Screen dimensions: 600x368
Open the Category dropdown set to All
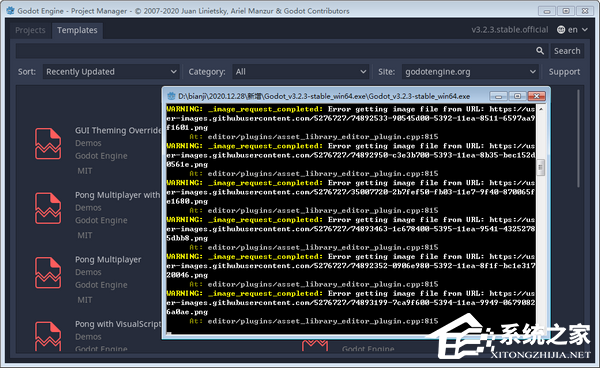point(301,72)
